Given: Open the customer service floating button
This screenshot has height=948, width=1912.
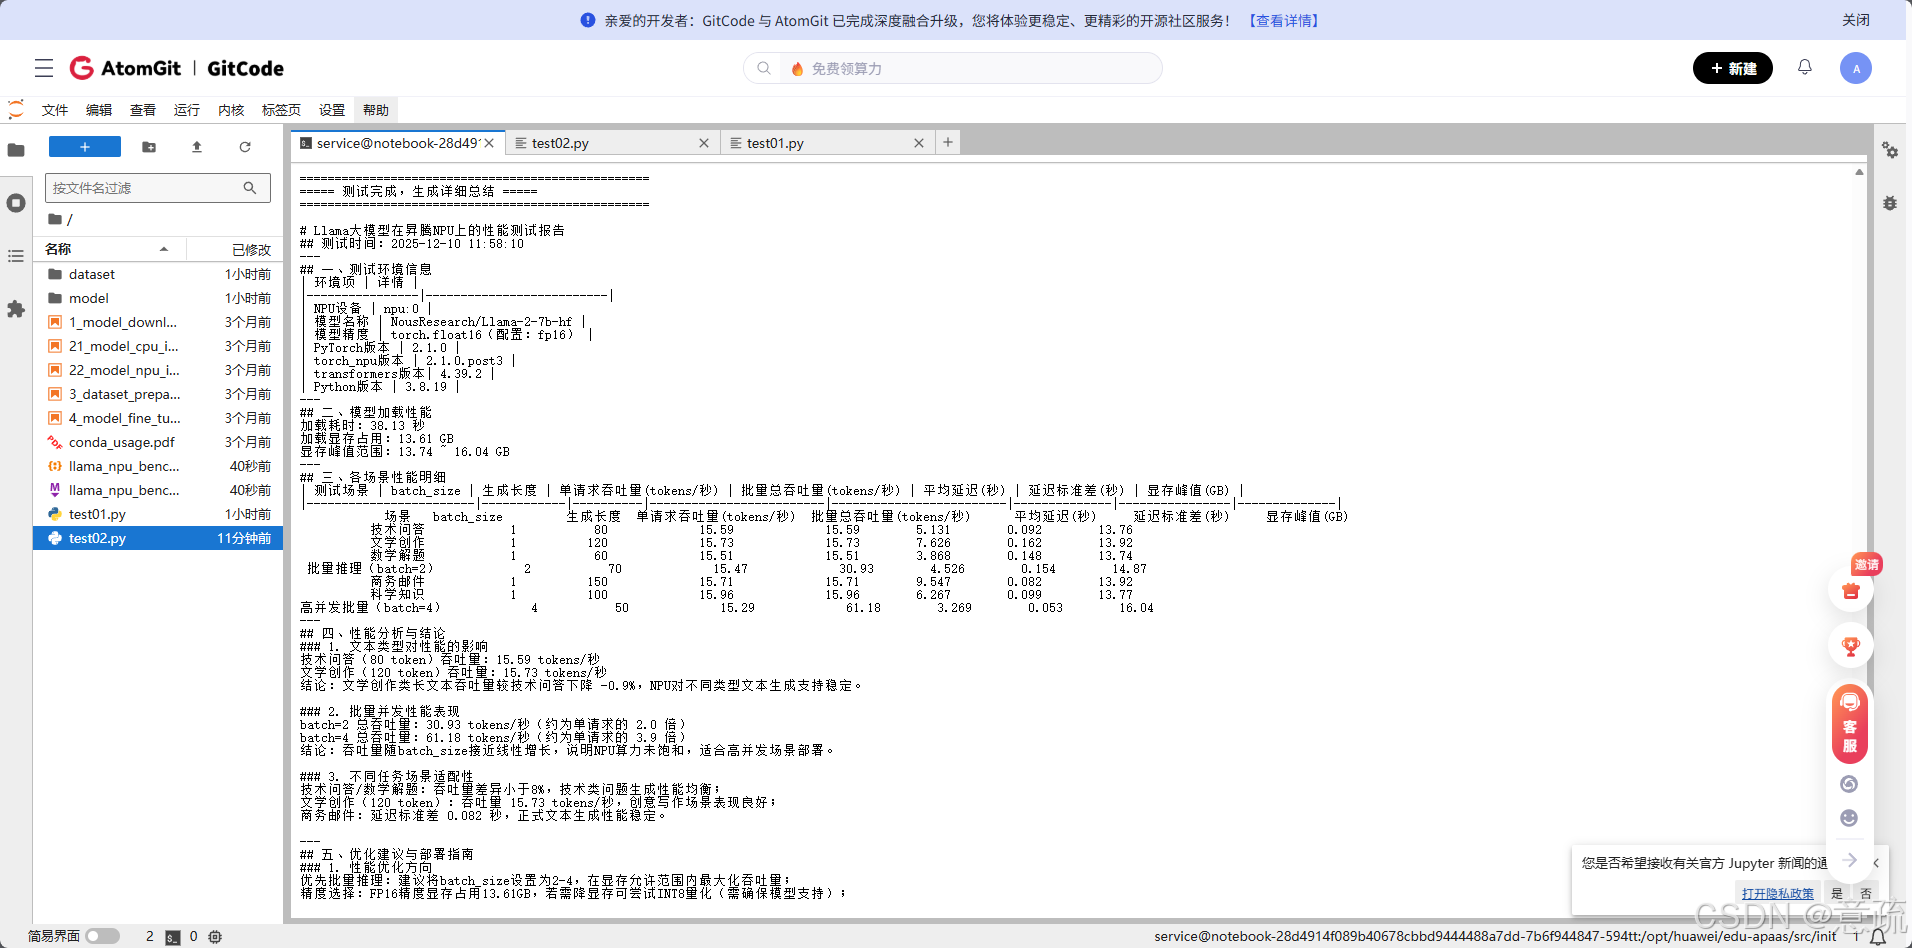Looking at the screenshot, I should point(1850,724).
